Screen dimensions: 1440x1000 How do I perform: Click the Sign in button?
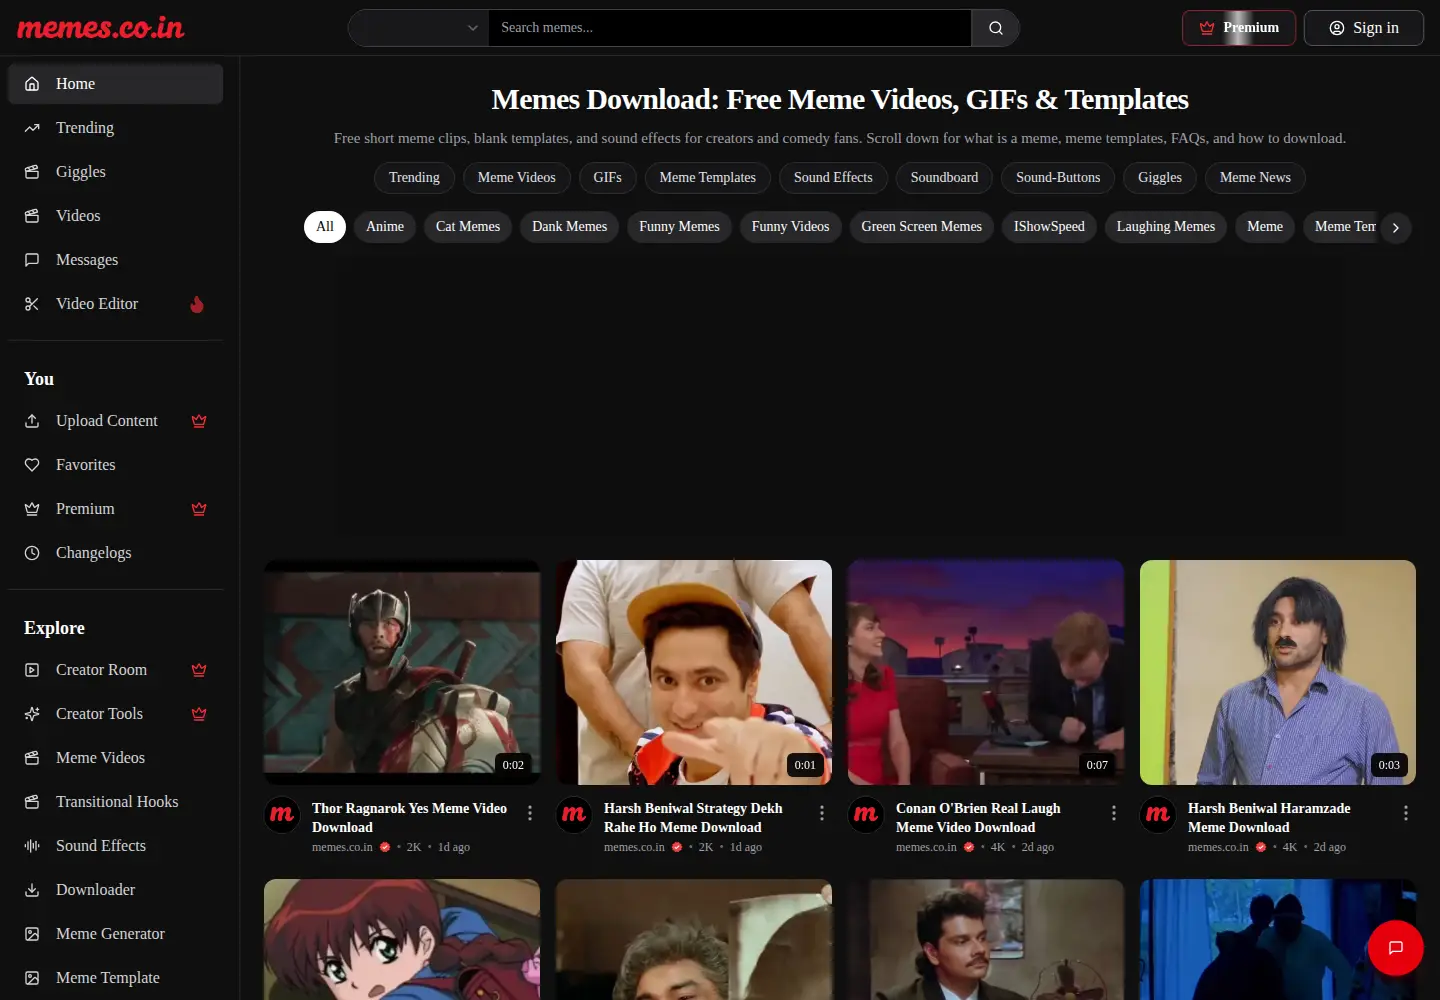point(1364,28)
